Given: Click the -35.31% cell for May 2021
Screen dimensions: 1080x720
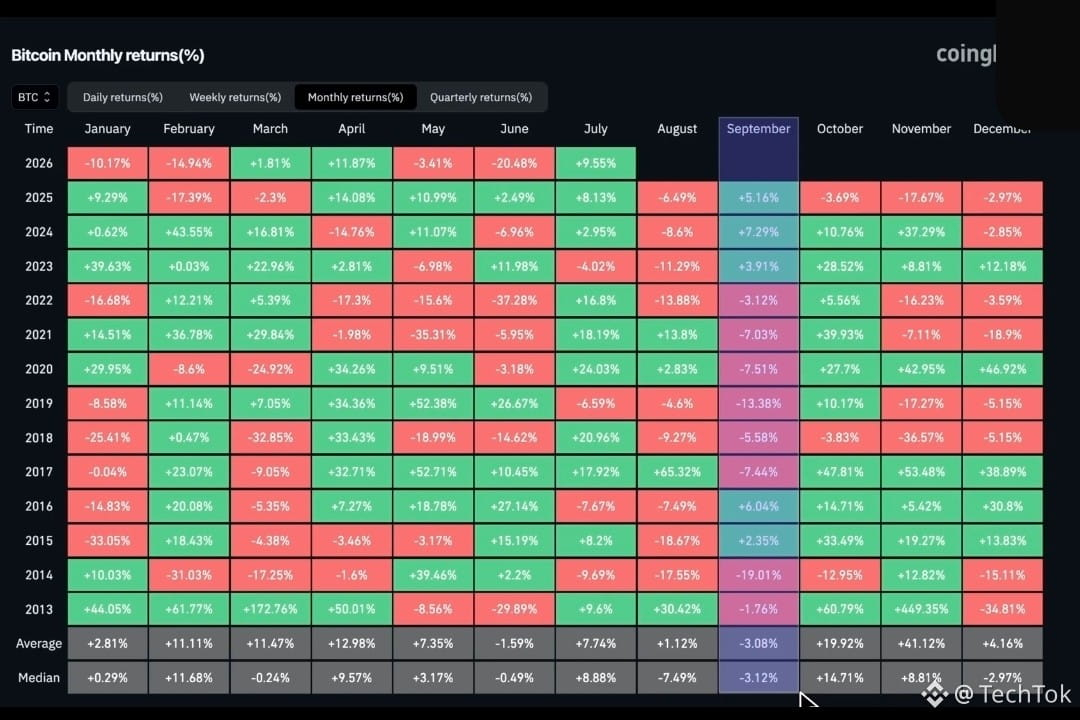Looking at the screenshot, I should [433, 335].
